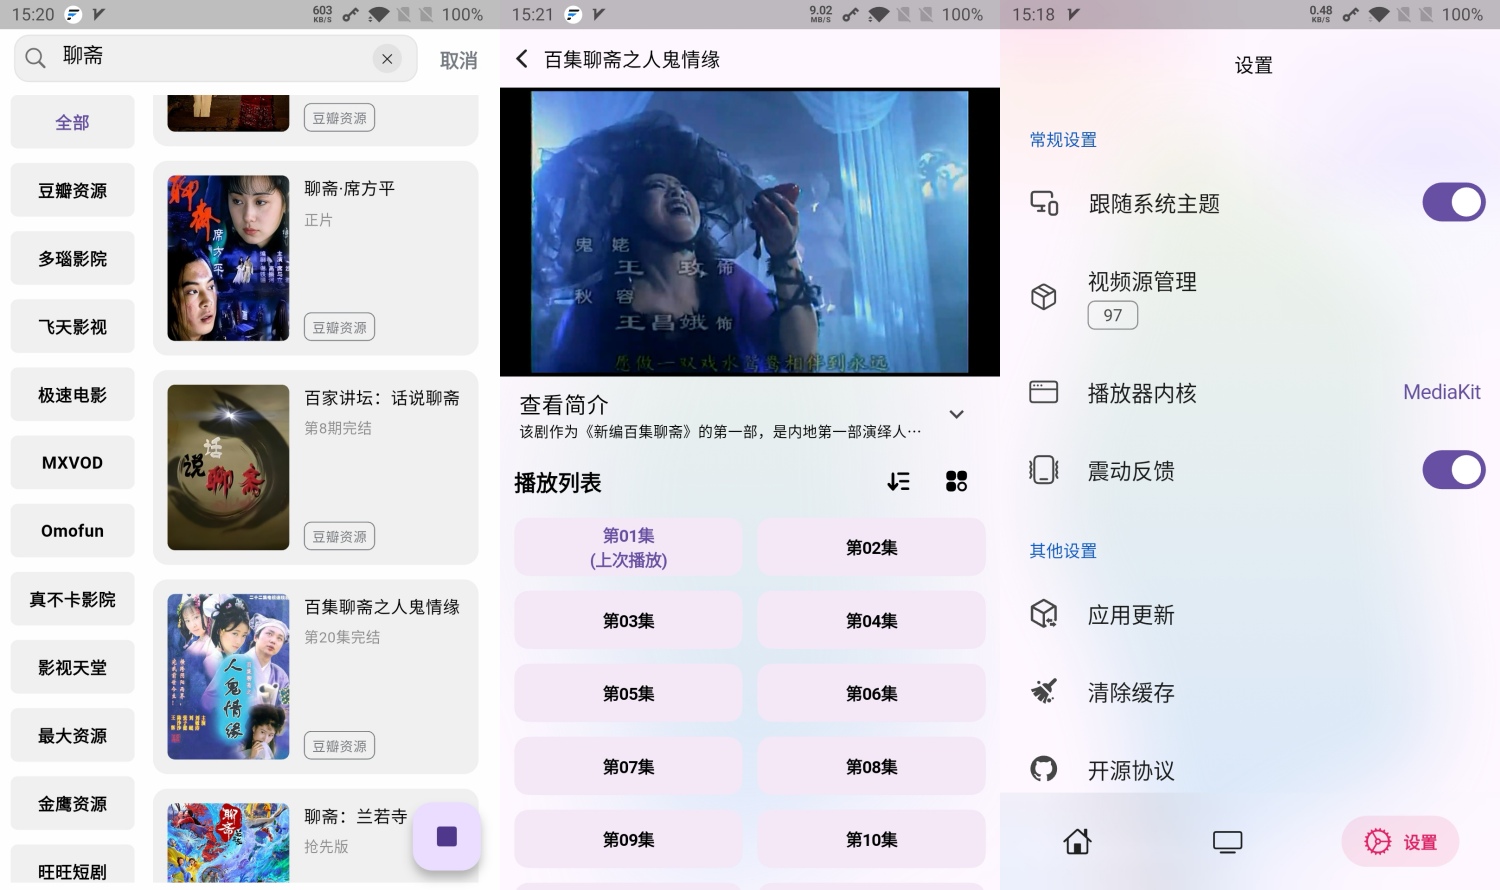Image resolution: width=1500 pixels, height=890 pixels.
Task: Open the TV screen tab icon
Action: point(1227,842)
